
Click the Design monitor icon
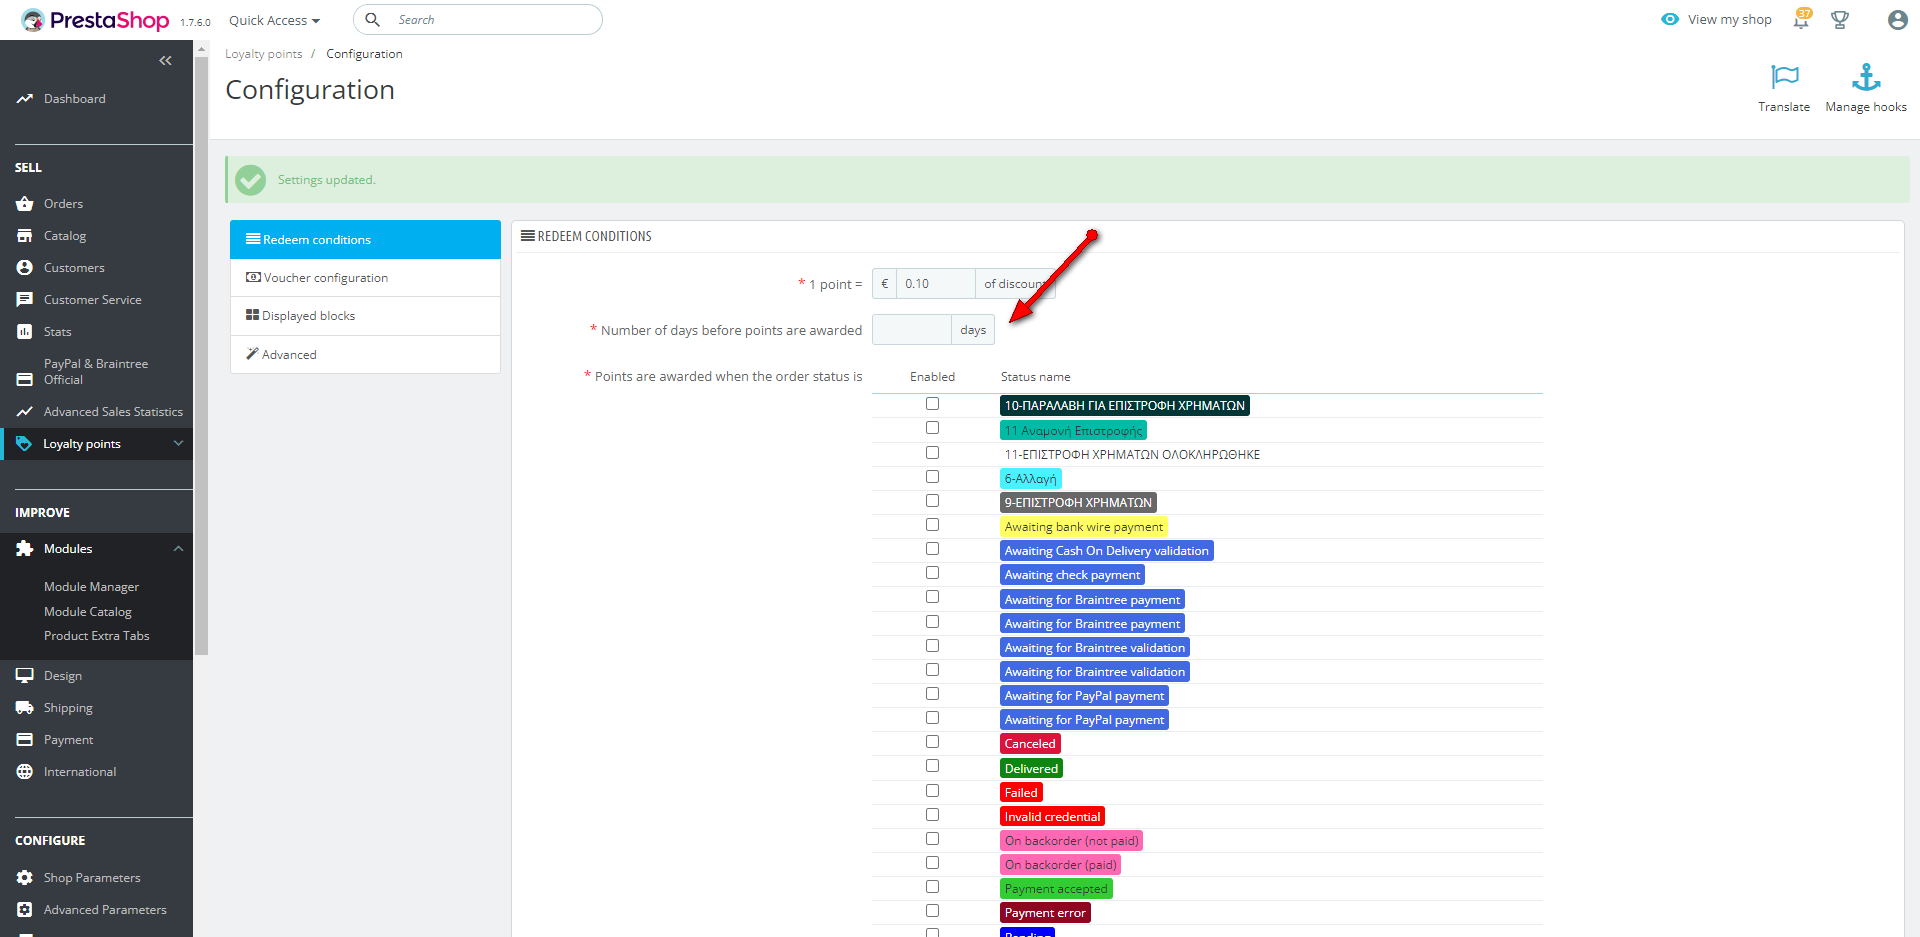click(x=25, y=676)
